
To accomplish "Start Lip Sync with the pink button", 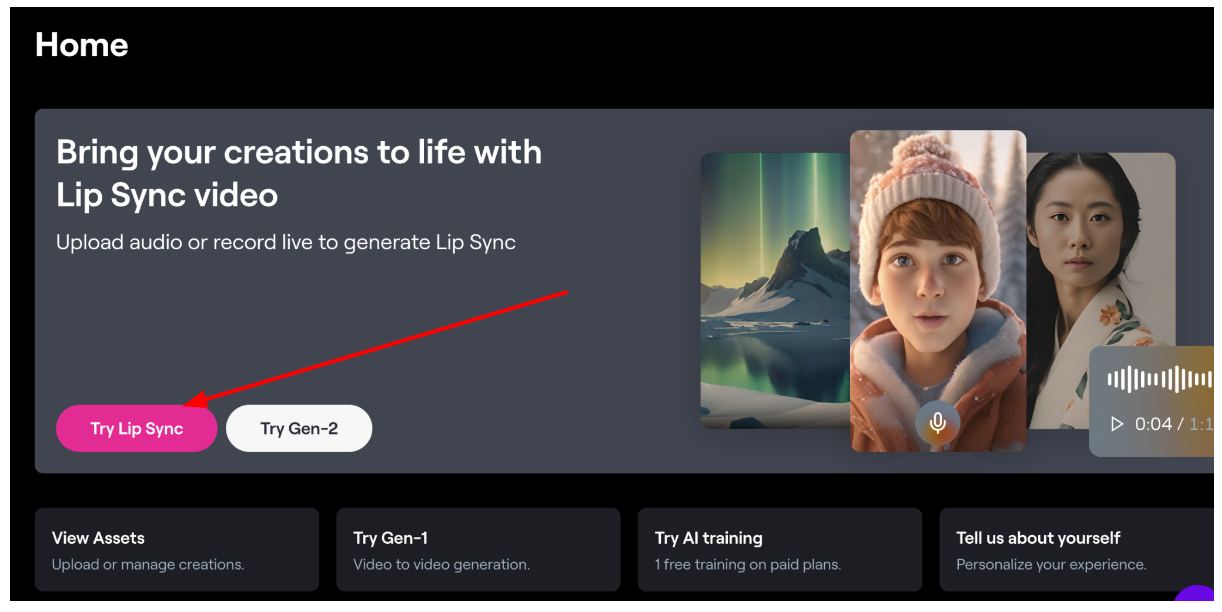I will point(136,428).
